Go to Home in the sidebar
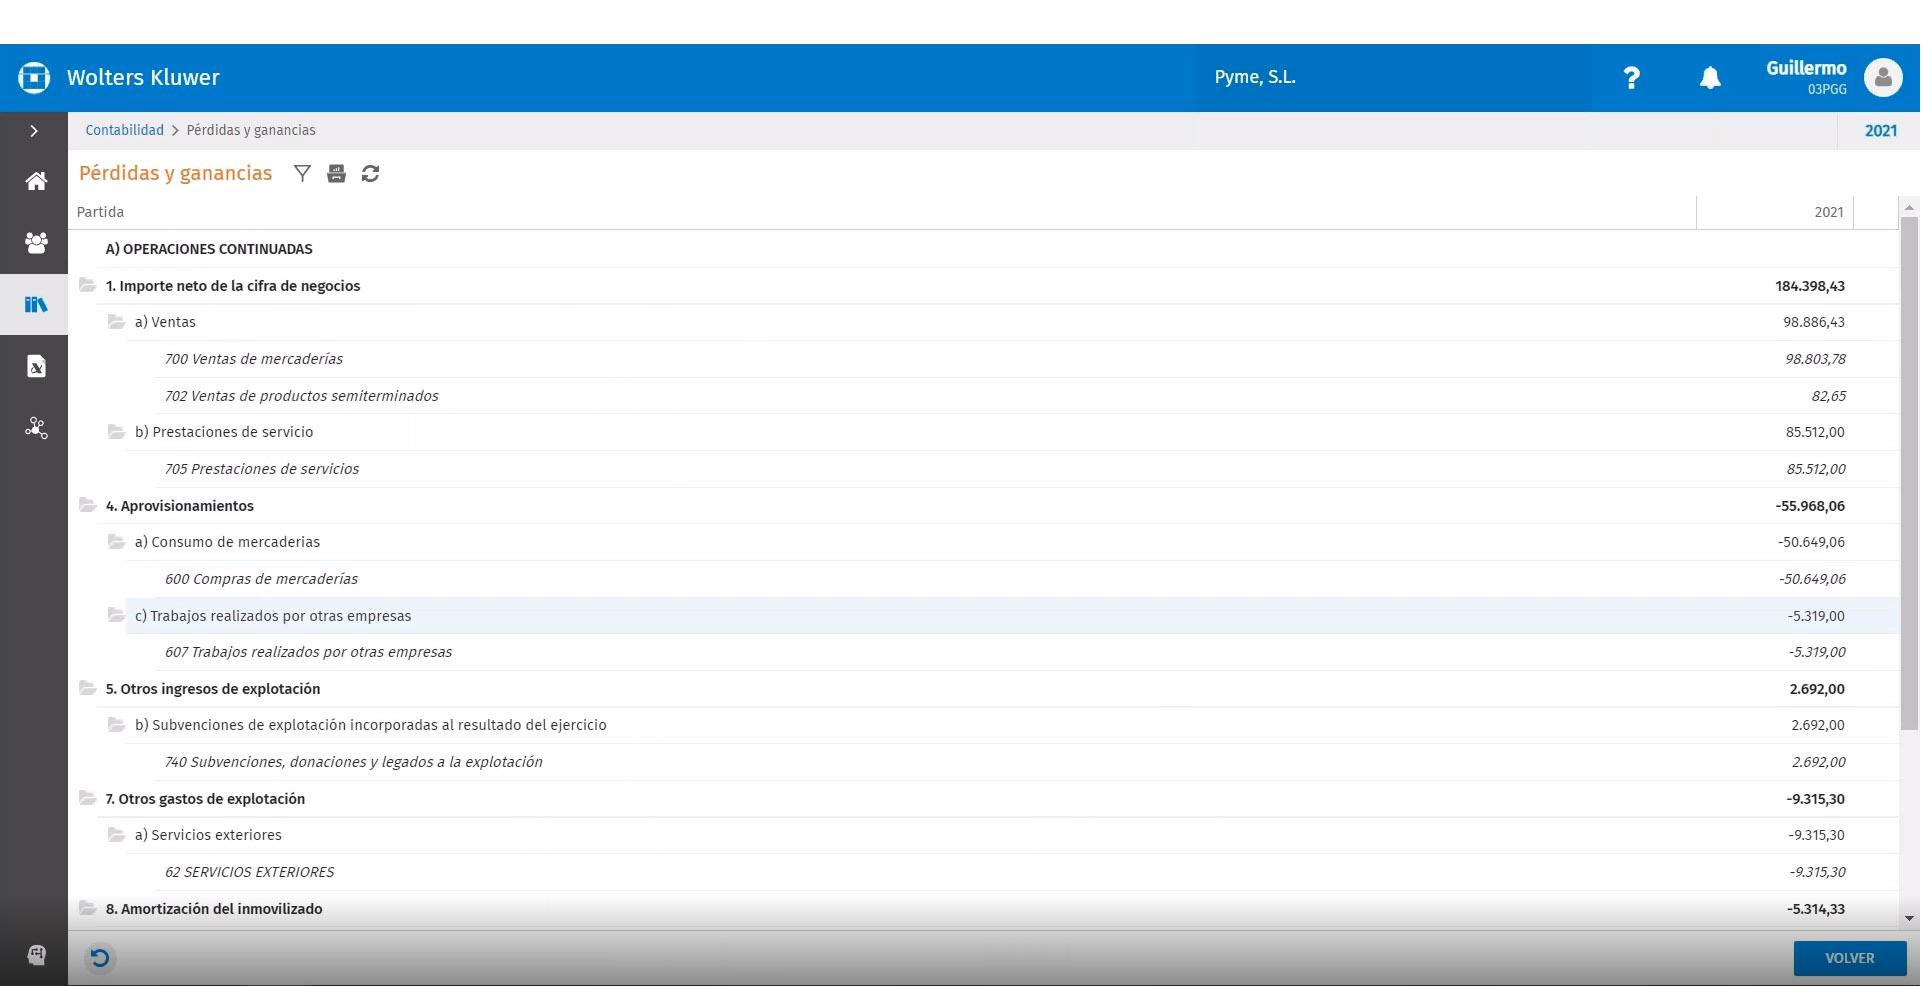Image resolution: width=1923 pixels, height=986 pixels. tap(36, 181)
